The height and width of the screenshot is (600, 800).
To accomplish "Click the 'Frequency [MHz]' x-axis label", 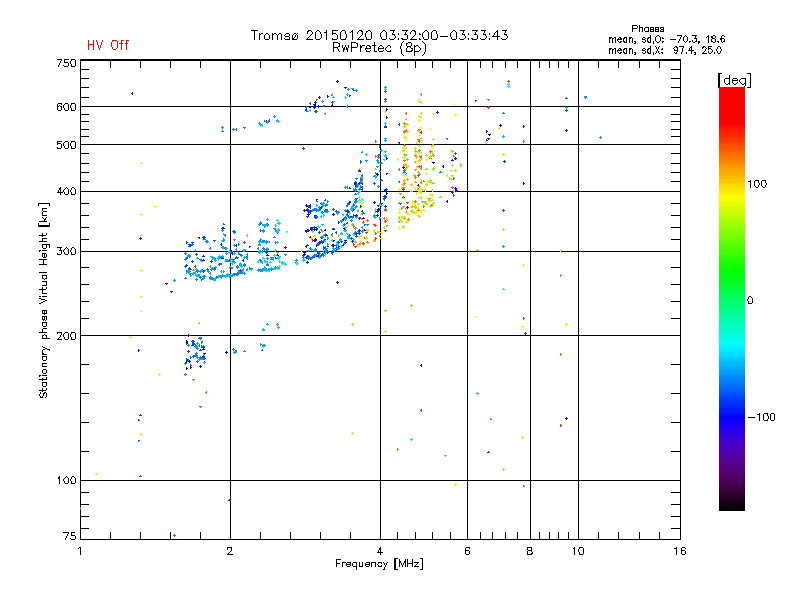I will [x=379, y=564].
